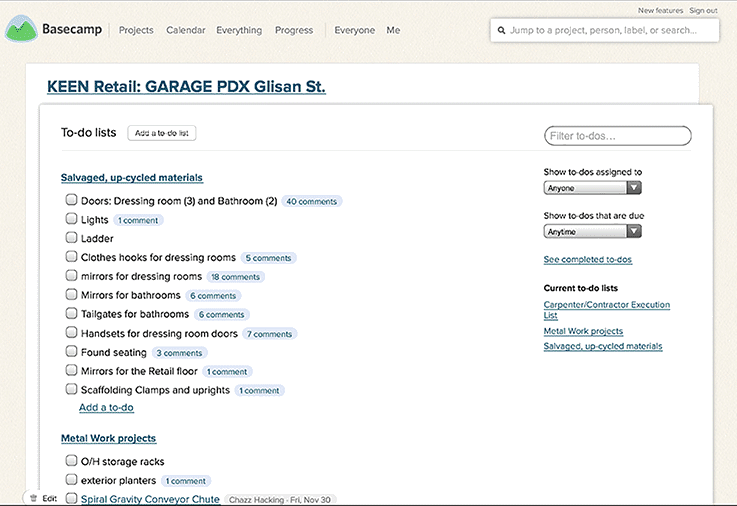Open the Projects menu

[136, 30]
